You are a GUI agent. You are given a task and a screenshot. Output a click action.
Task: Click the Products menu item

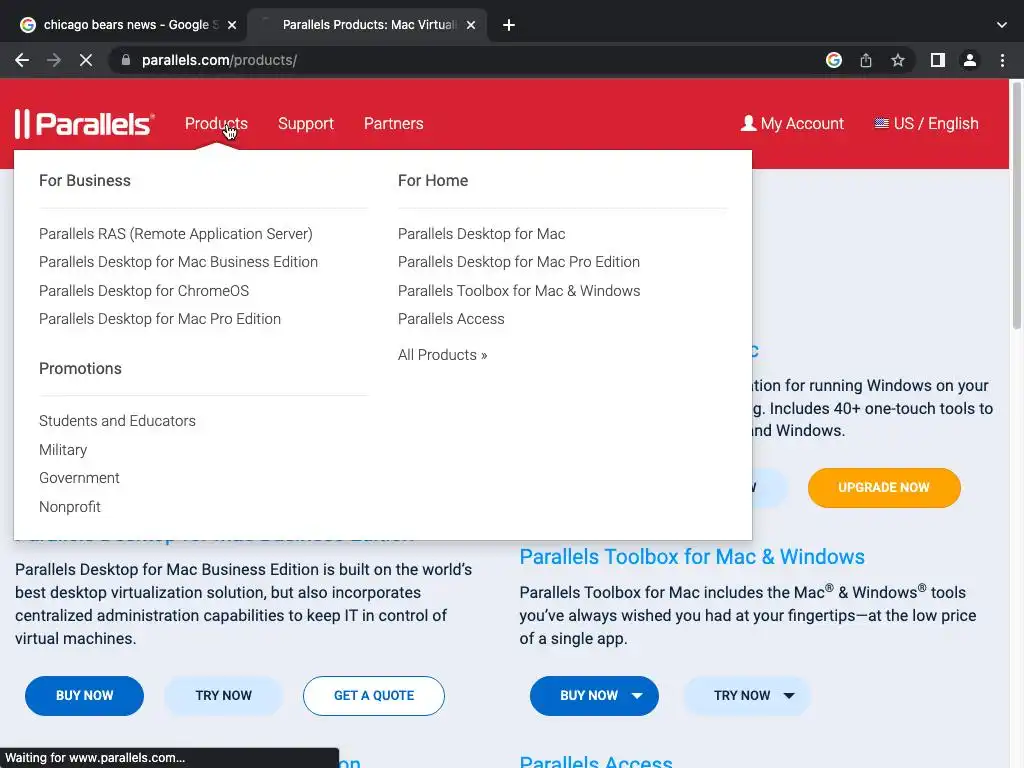(216, 123)
